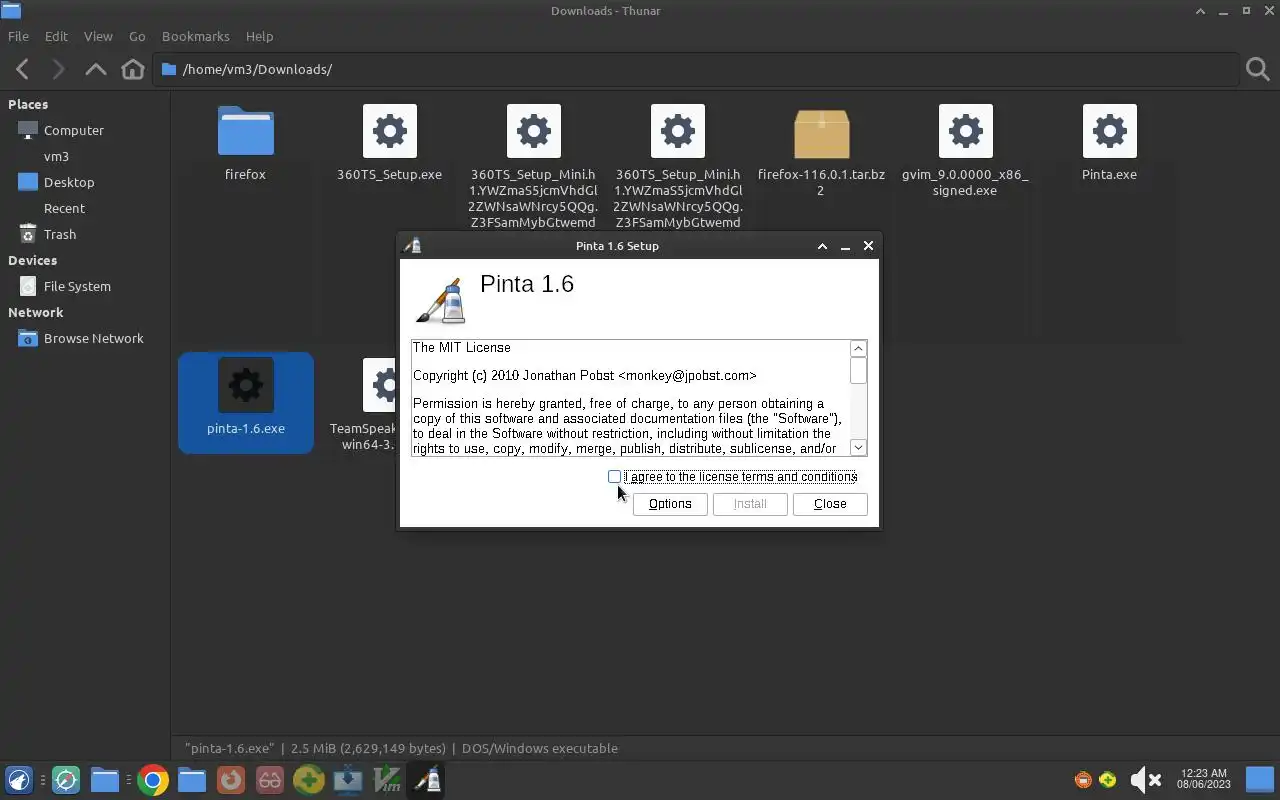Open the View menu
Viewport: 1280px width, 800px height.
pos(98,36)
